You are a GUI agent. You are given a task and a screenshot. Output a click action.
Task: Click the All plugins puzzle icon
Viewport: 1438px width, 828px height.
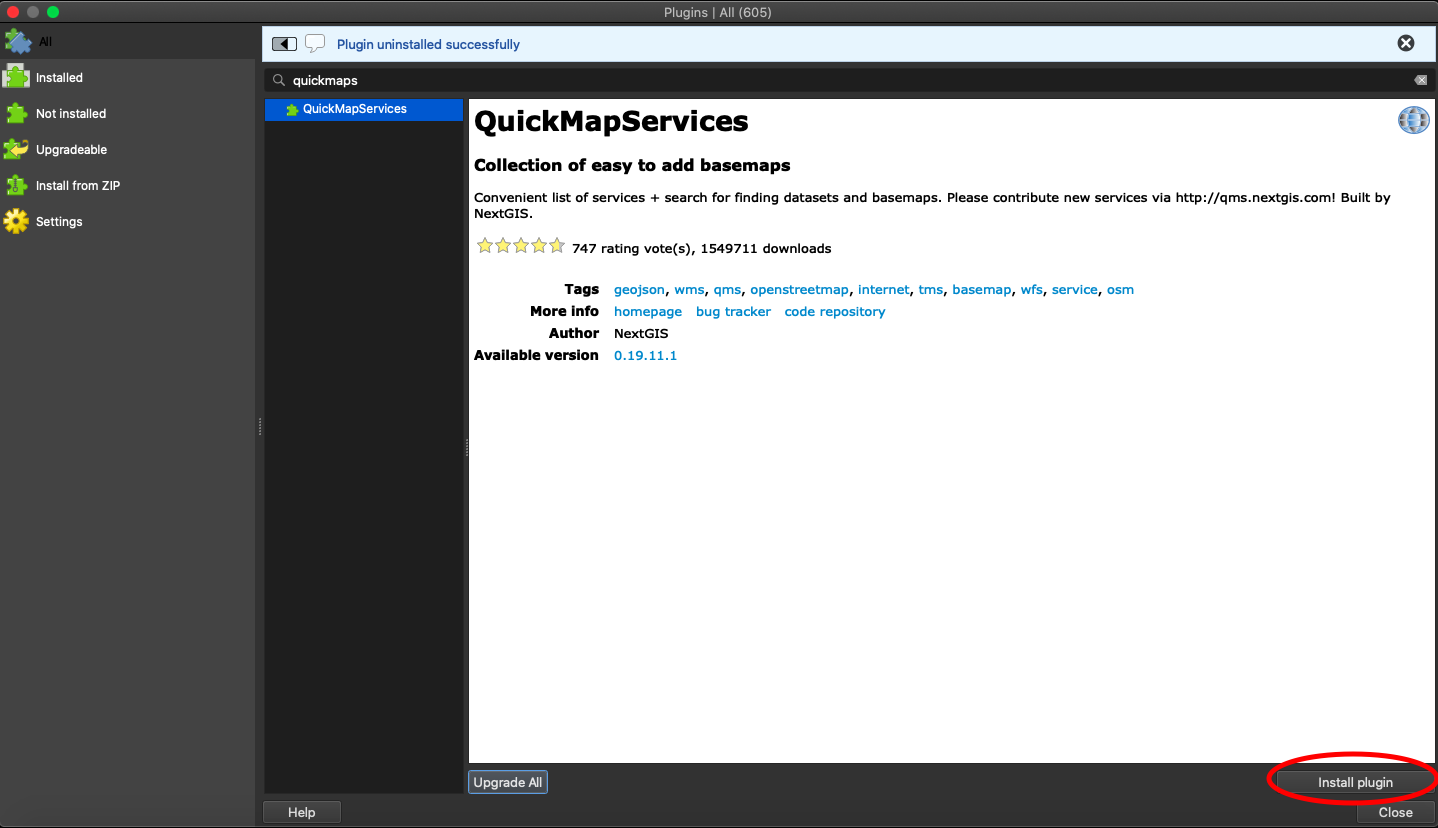pos(18,42)
